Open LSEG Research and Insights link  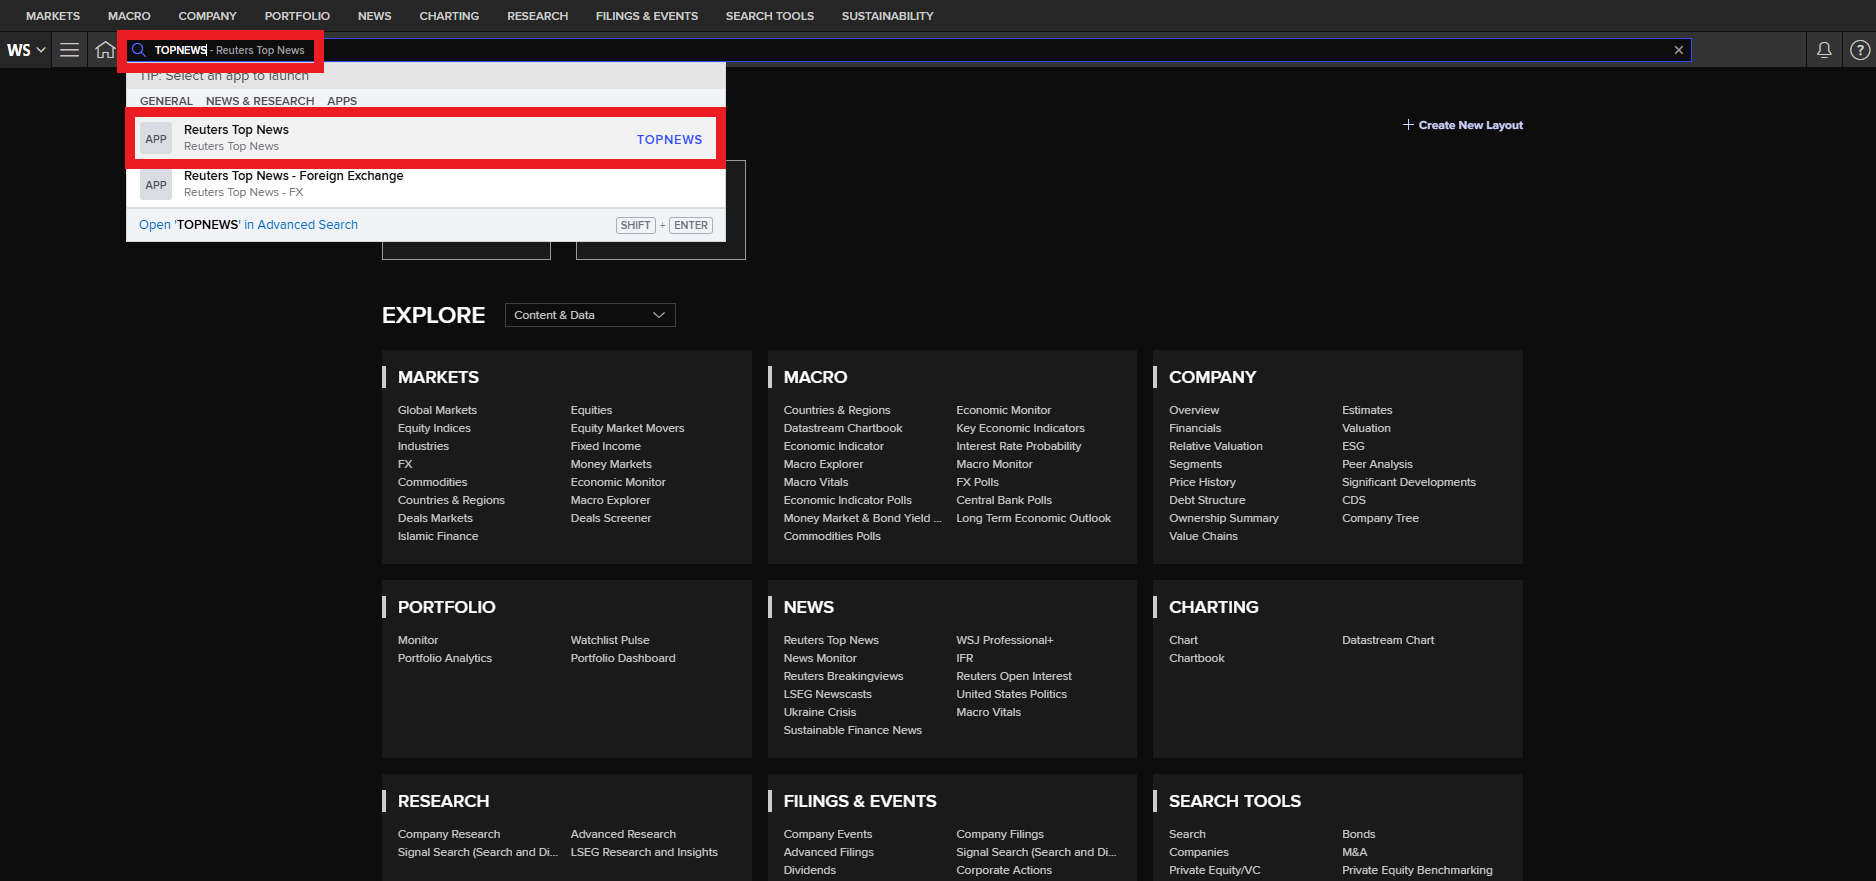(x=644, y=852)
